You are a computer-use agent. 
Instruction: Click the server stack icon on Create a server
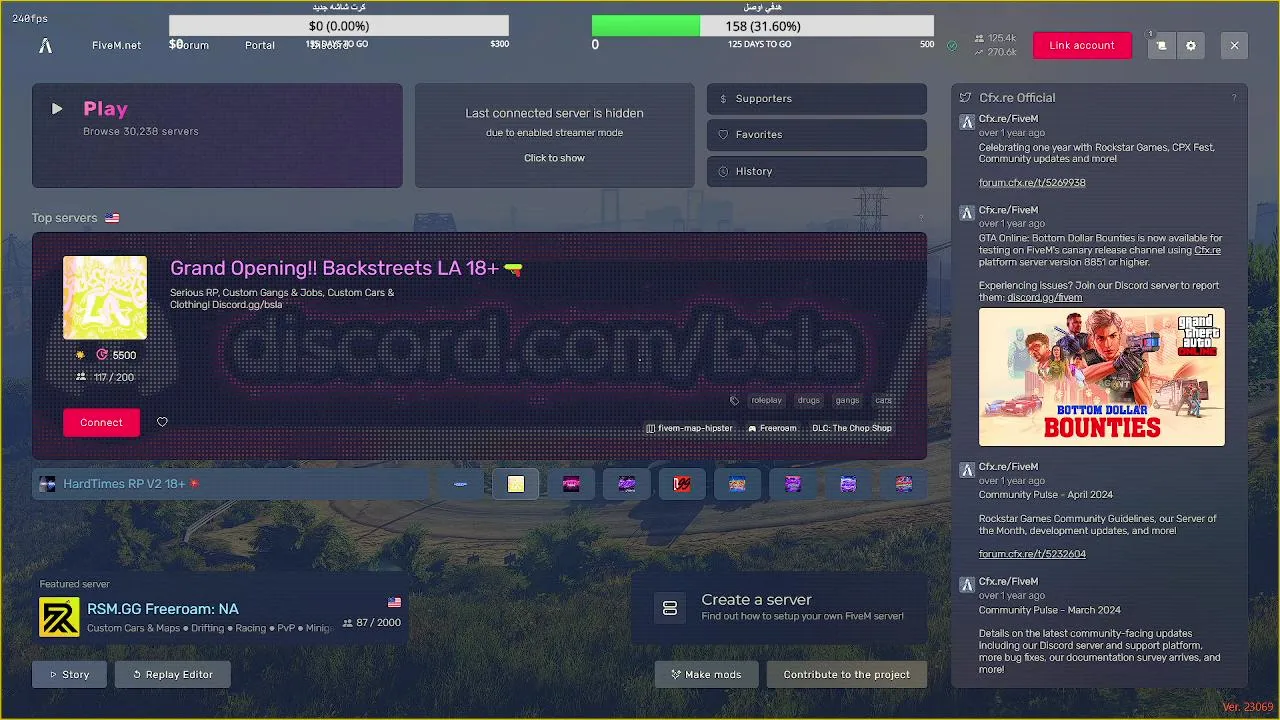[x=670, y=608]
